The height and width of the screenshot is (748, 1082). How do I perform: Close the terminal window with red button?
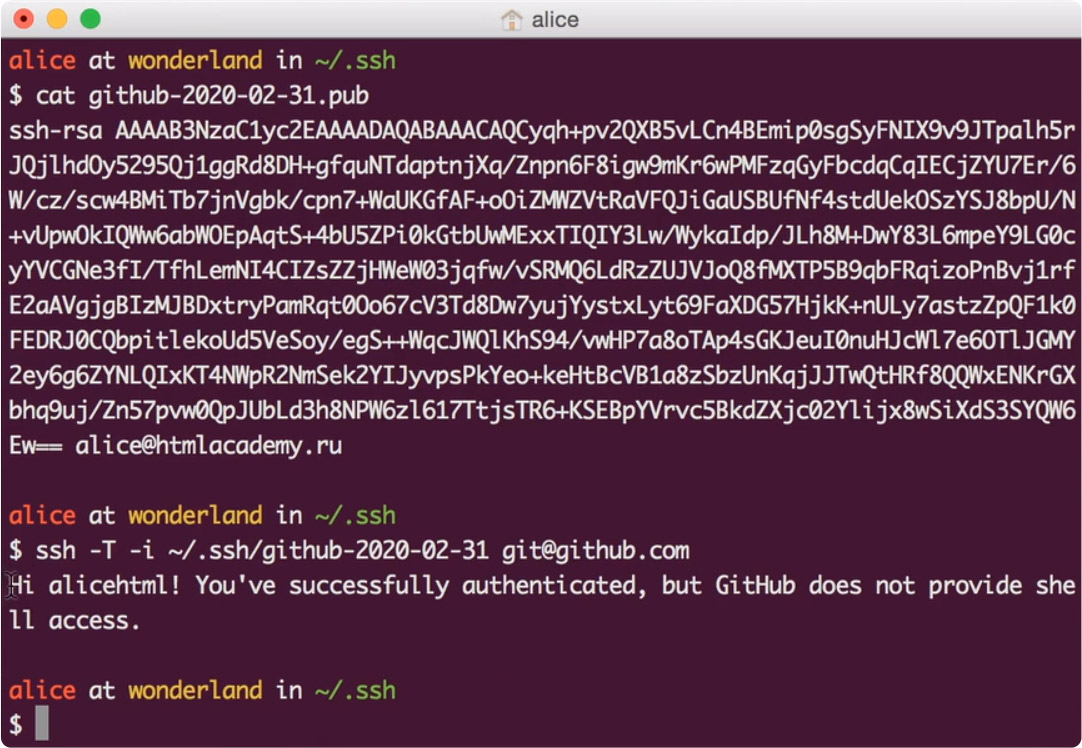click(24, 18)
